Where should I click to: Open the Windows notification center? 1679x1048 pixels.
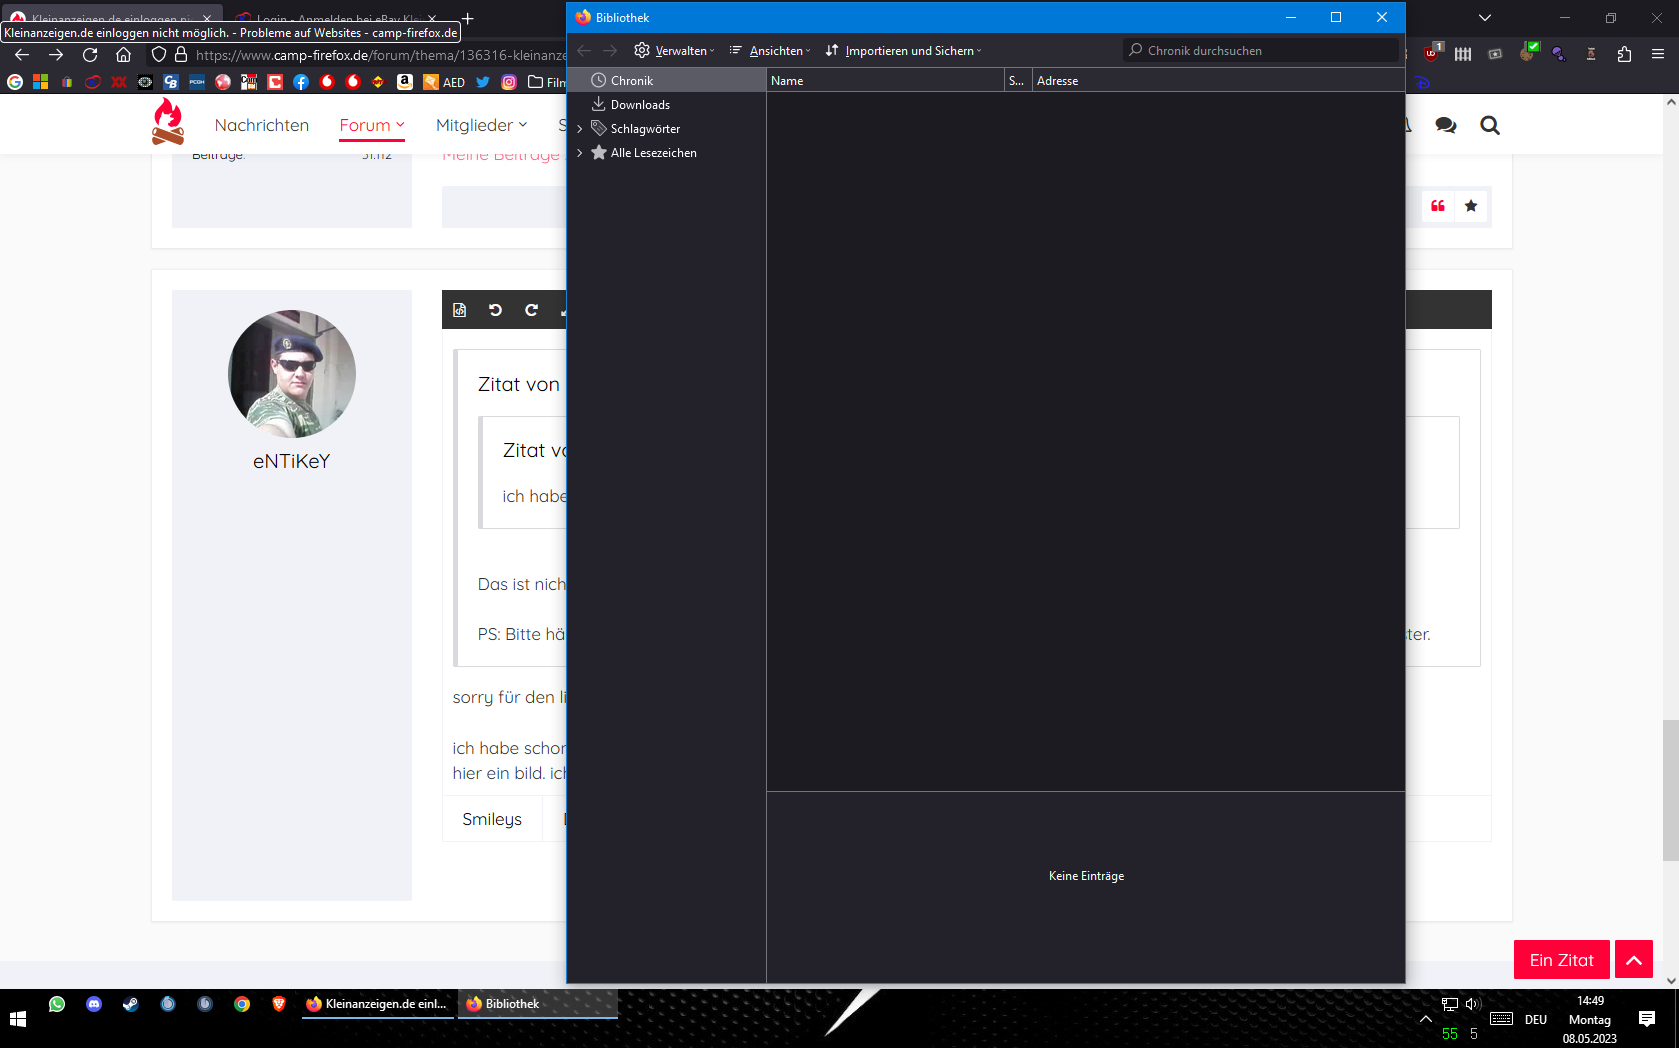coord(1647,1019)
